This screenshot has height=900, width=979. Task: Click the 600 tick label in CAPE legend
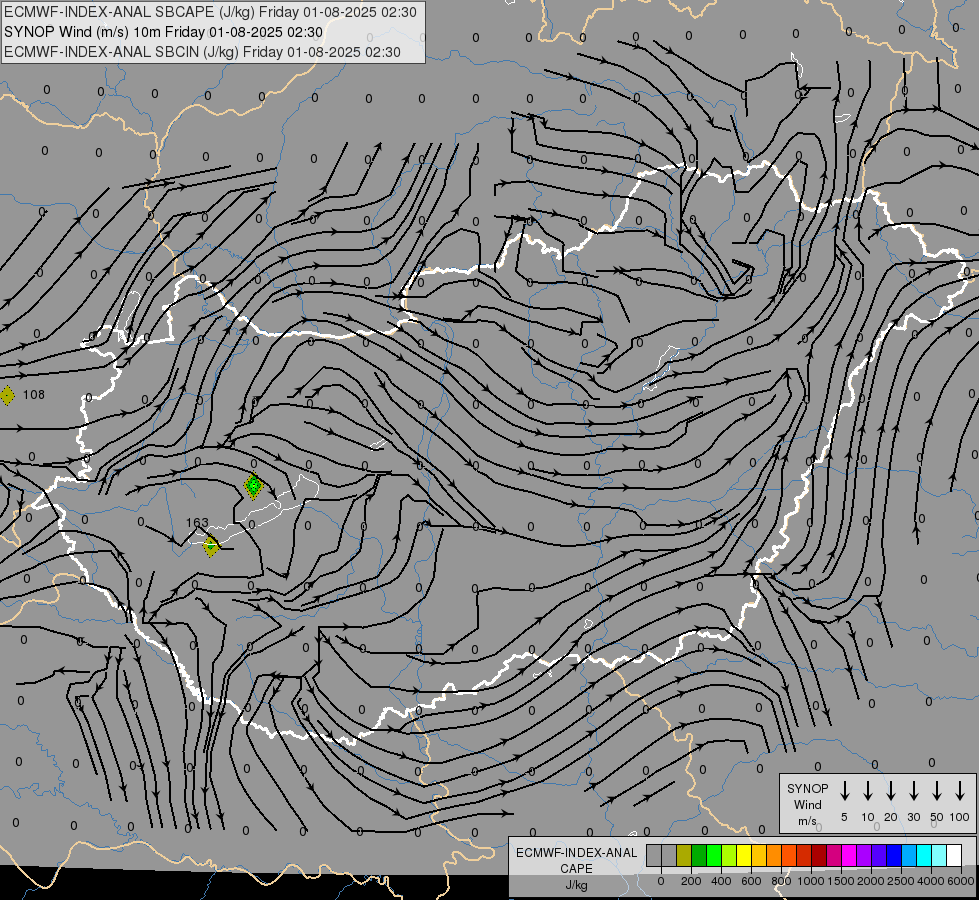751,881
